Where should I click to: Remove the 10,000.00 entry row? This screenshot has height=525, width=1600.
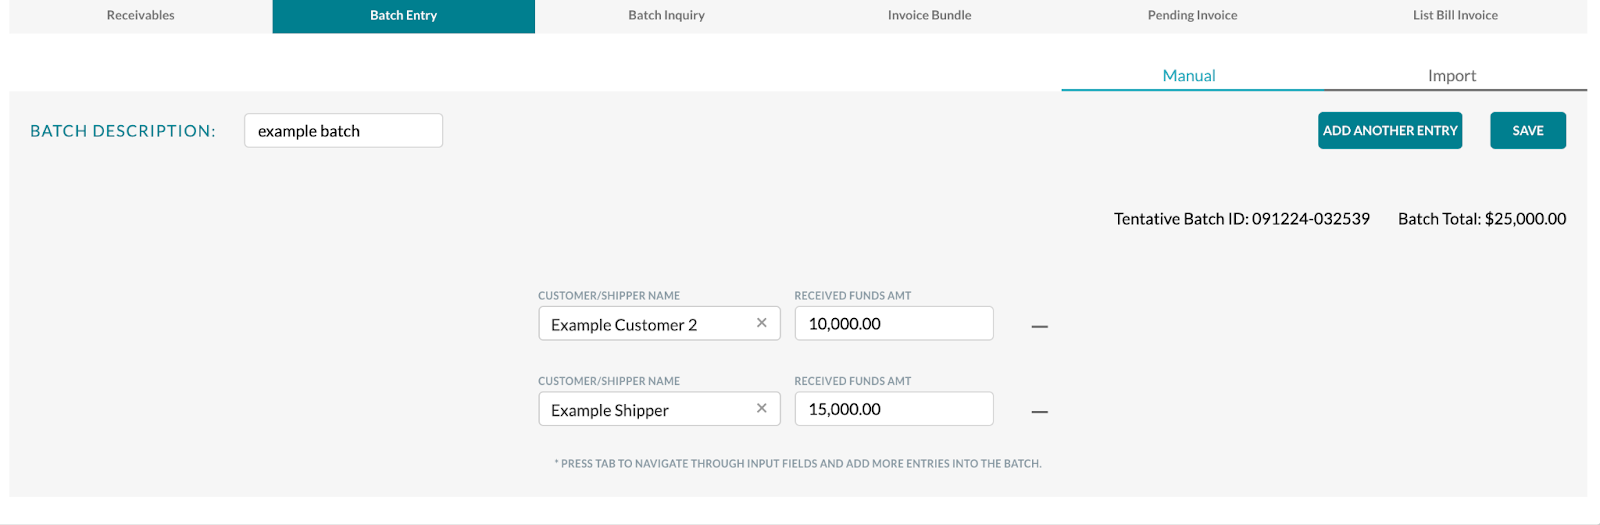click(1040, 326)
